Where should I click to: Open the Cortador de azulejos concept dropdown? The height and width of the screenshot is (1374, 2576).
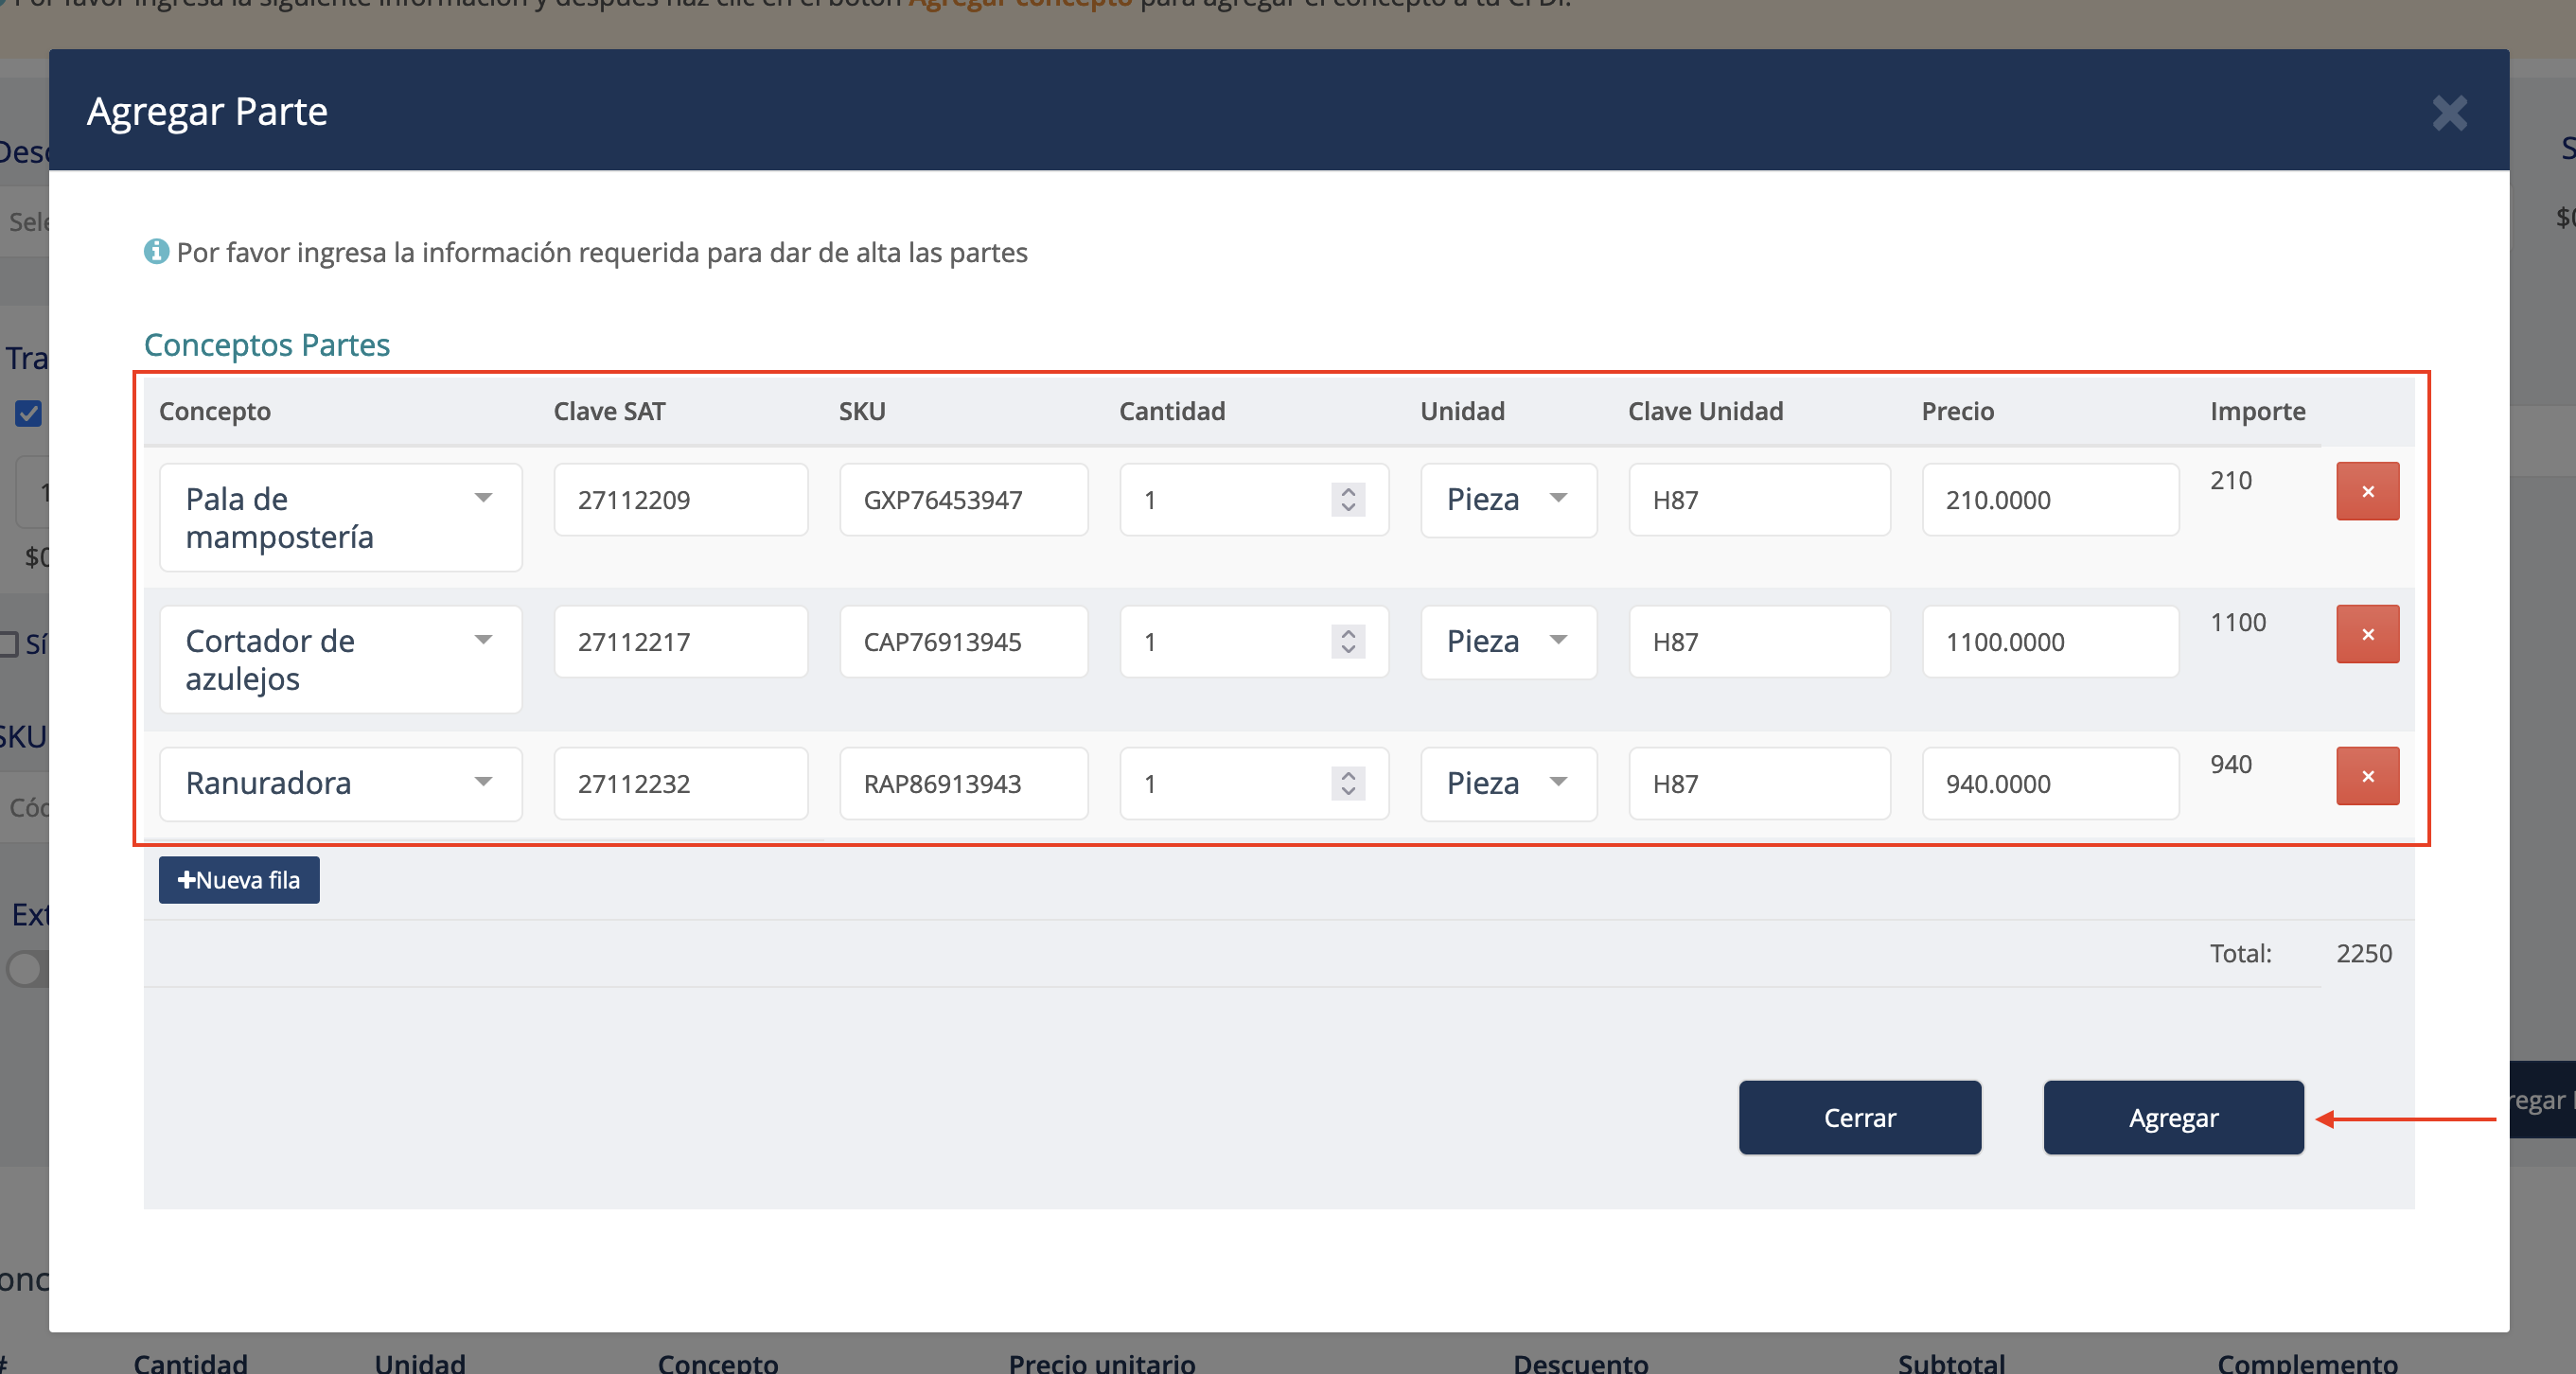tap(340, 659)
